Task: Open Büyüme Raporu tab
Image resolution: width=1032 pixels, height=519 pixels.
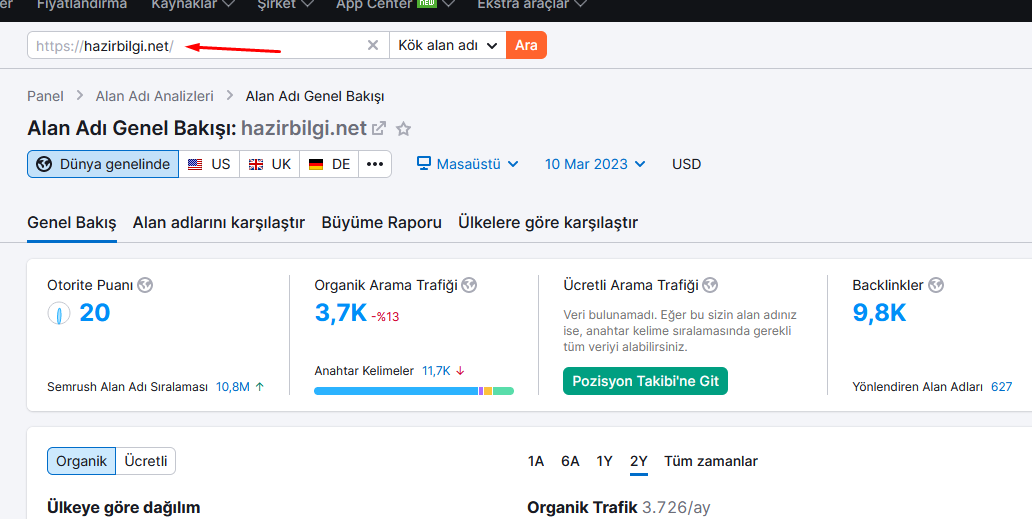Action: pos(381,223)
